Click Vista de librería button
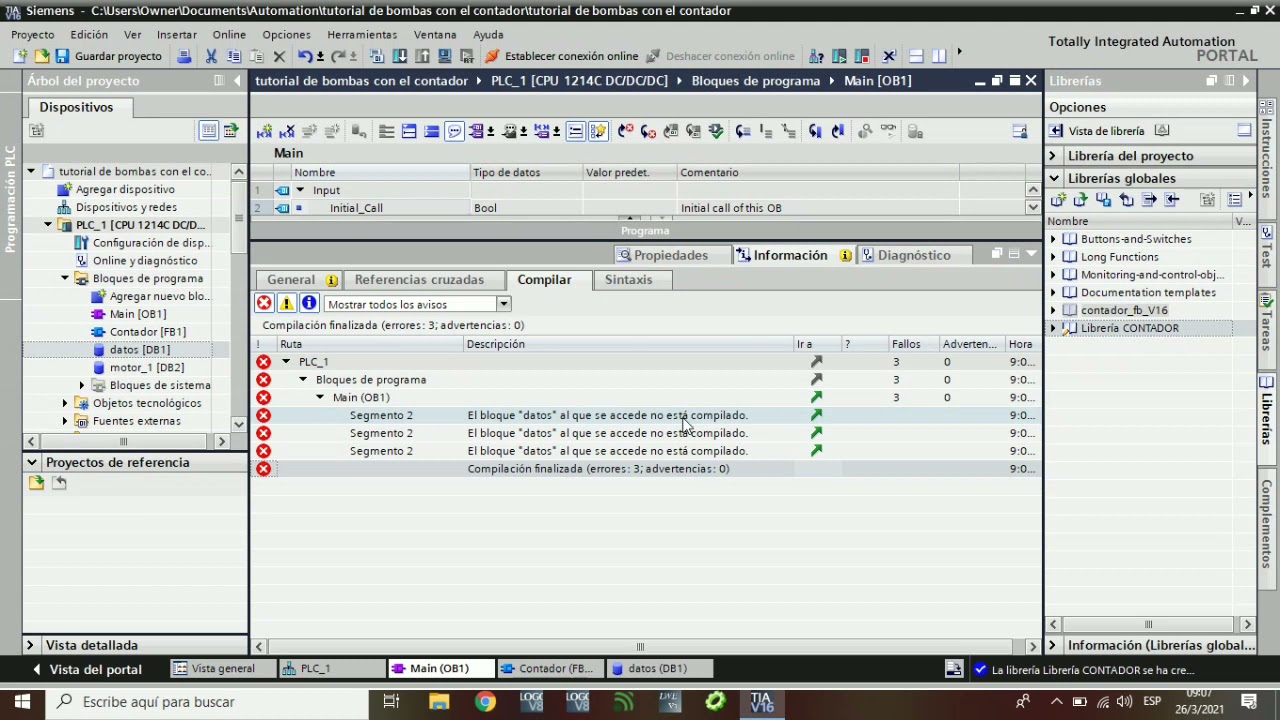 coord(1097,131)
